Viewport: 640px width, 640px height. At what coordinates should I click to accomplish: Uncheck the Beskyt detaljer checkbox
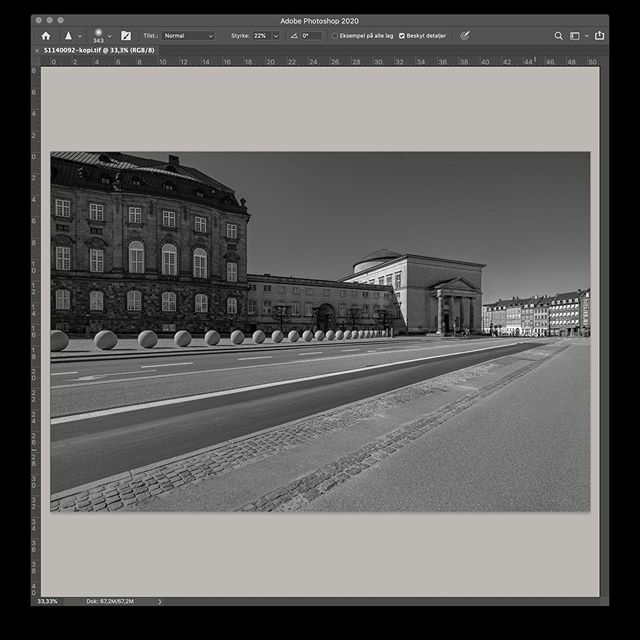(402, 36)
